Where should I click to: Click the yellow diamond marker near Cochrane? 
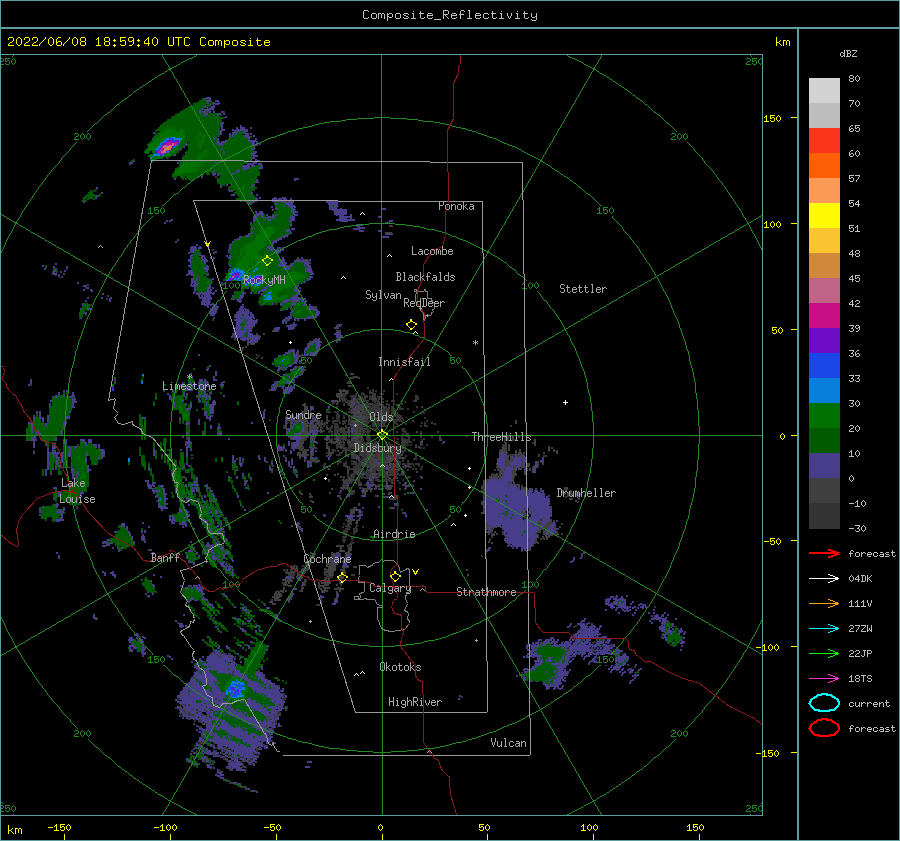[x=342, y=577]
